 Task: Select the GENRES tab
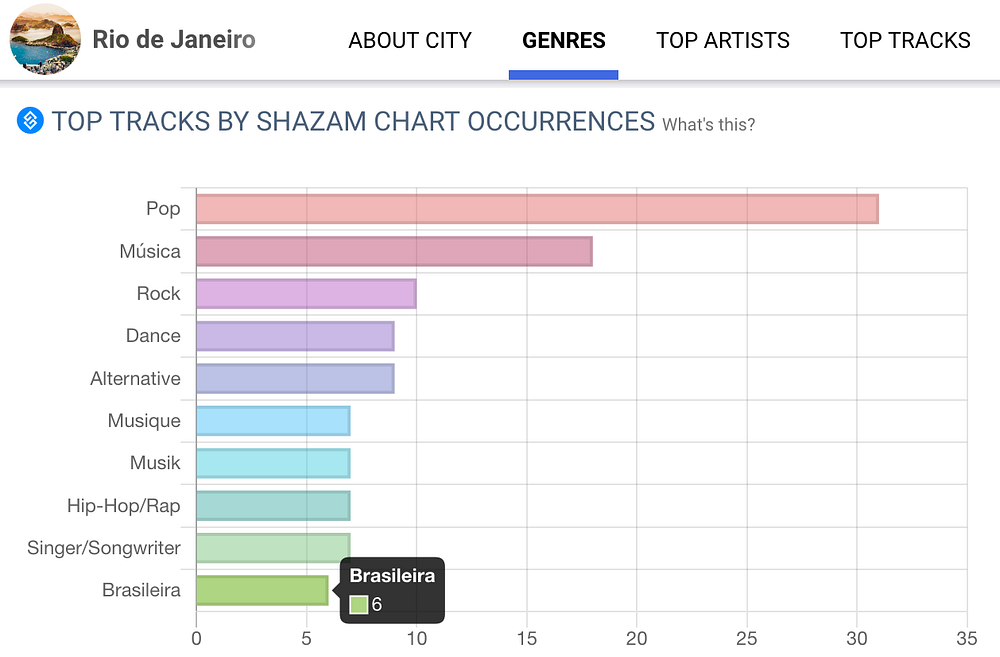coord(564,41)
